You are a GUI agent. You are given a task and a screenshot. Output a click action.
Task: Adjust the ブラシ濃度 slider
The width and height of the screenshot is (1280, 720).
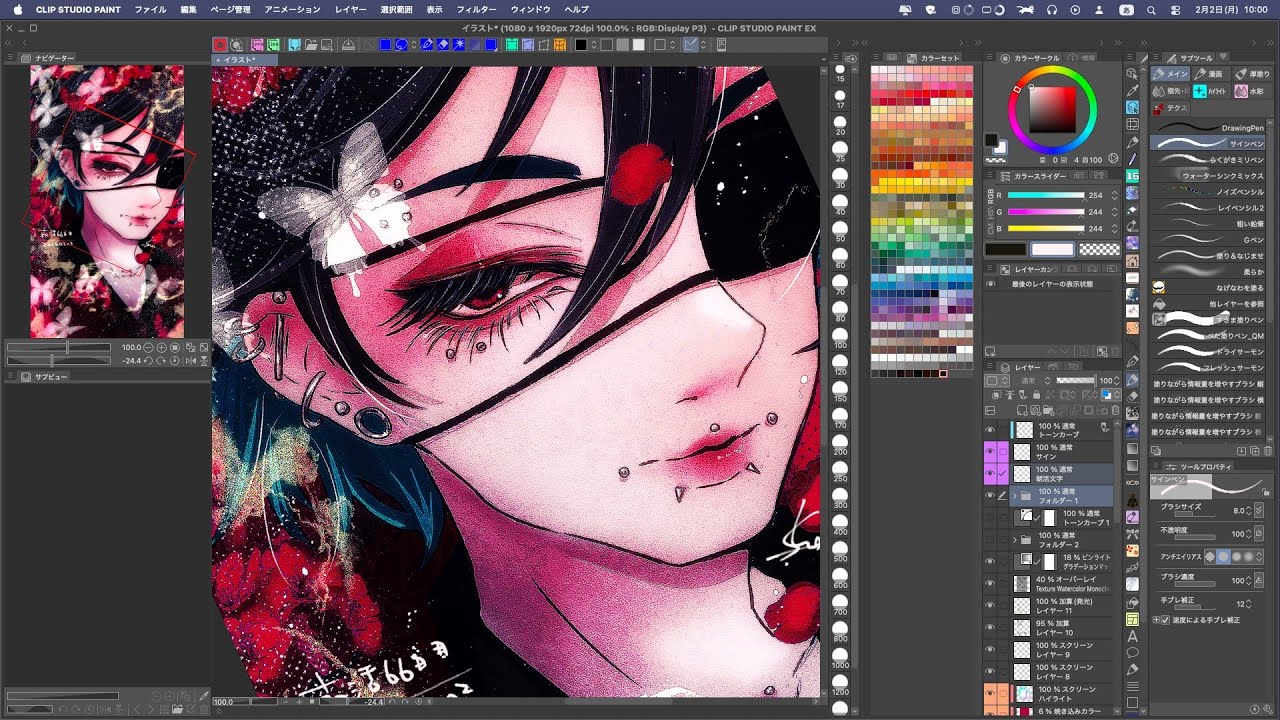point(1195,584)
